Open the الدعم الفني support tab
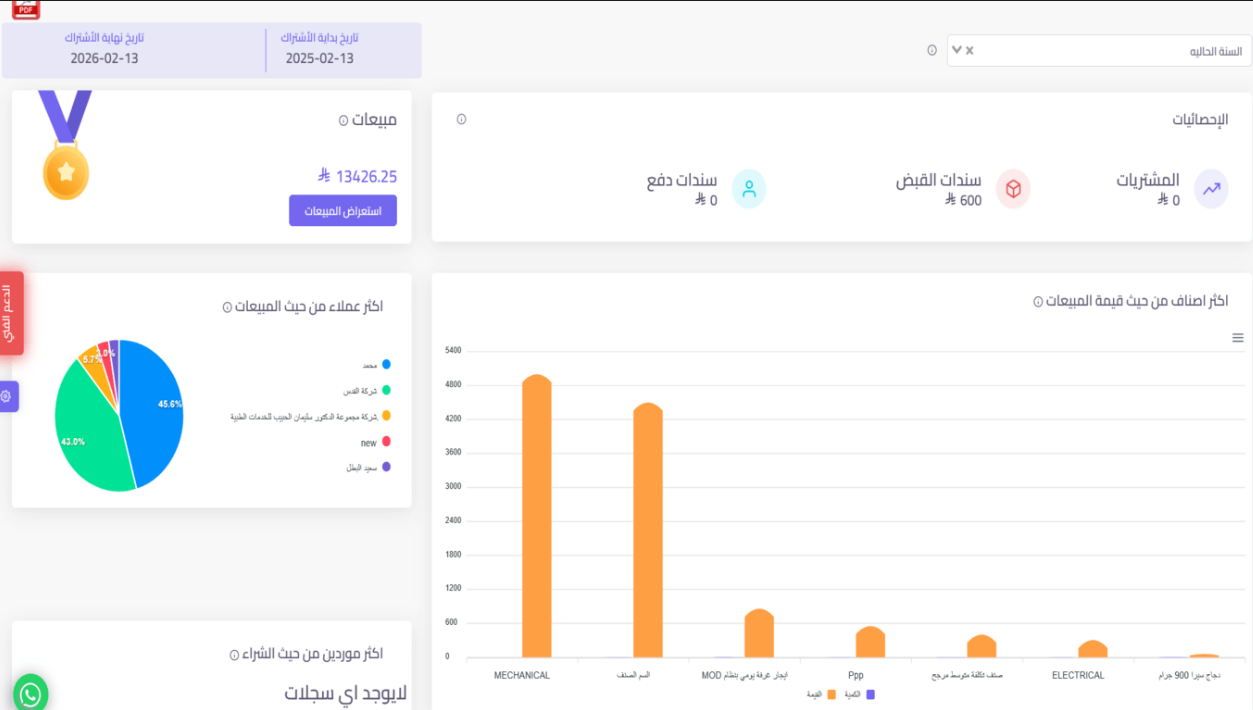The image size is (1253, 710). pyautogui.click(x=12, y=312)
